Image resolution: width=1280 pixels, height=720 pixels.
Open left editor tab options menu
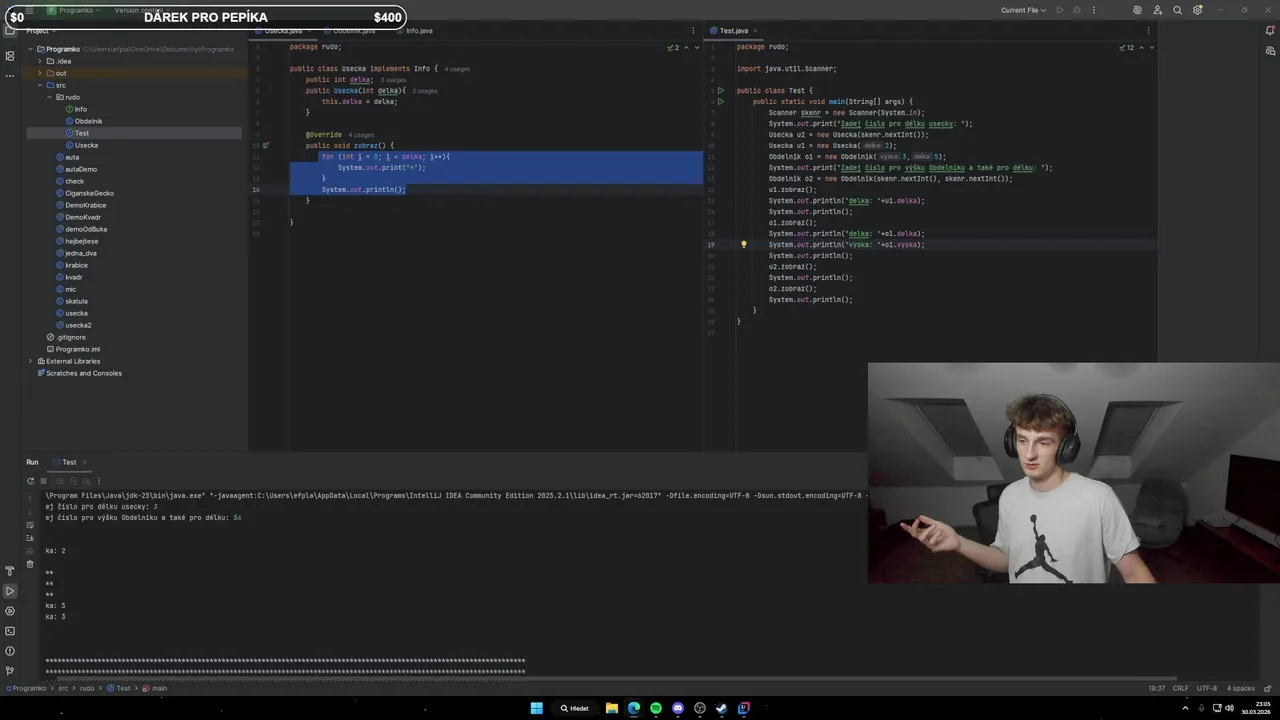pos(693,30)
